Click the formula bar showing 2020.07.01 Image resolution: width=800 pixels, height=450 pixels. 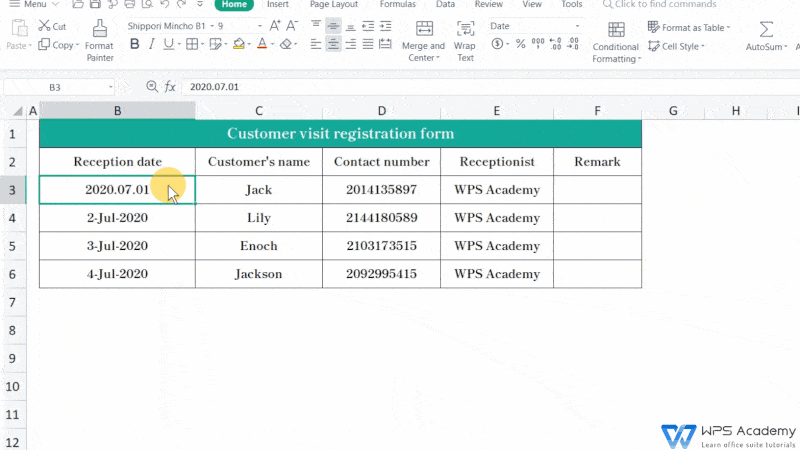pyautogui.click(x=490, y=87)
